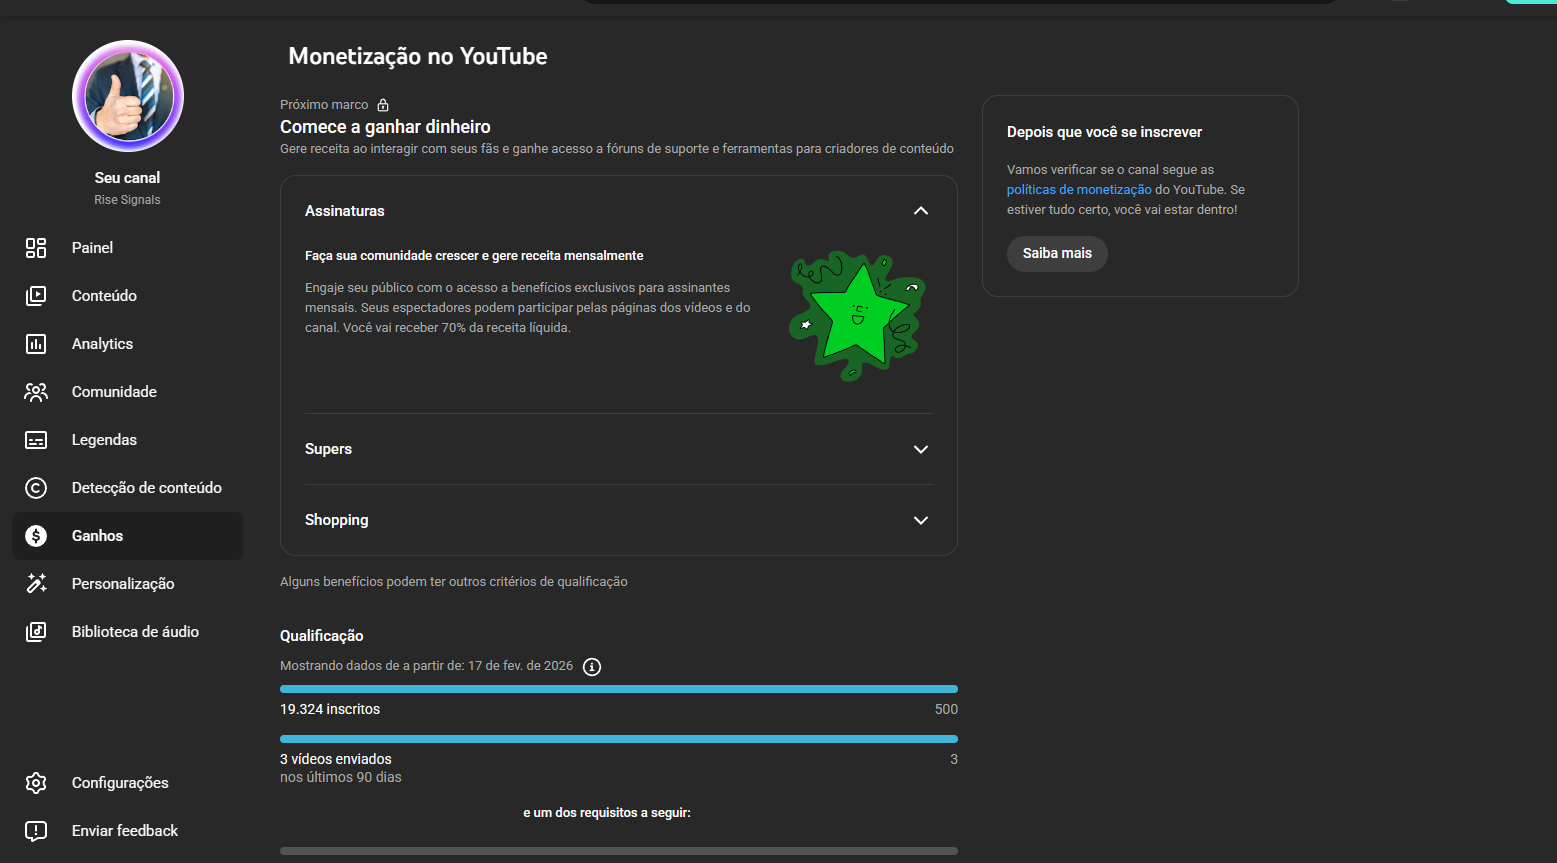Open Painel in the sidebar
The image size is (1557, 863).
pos(128,248)
